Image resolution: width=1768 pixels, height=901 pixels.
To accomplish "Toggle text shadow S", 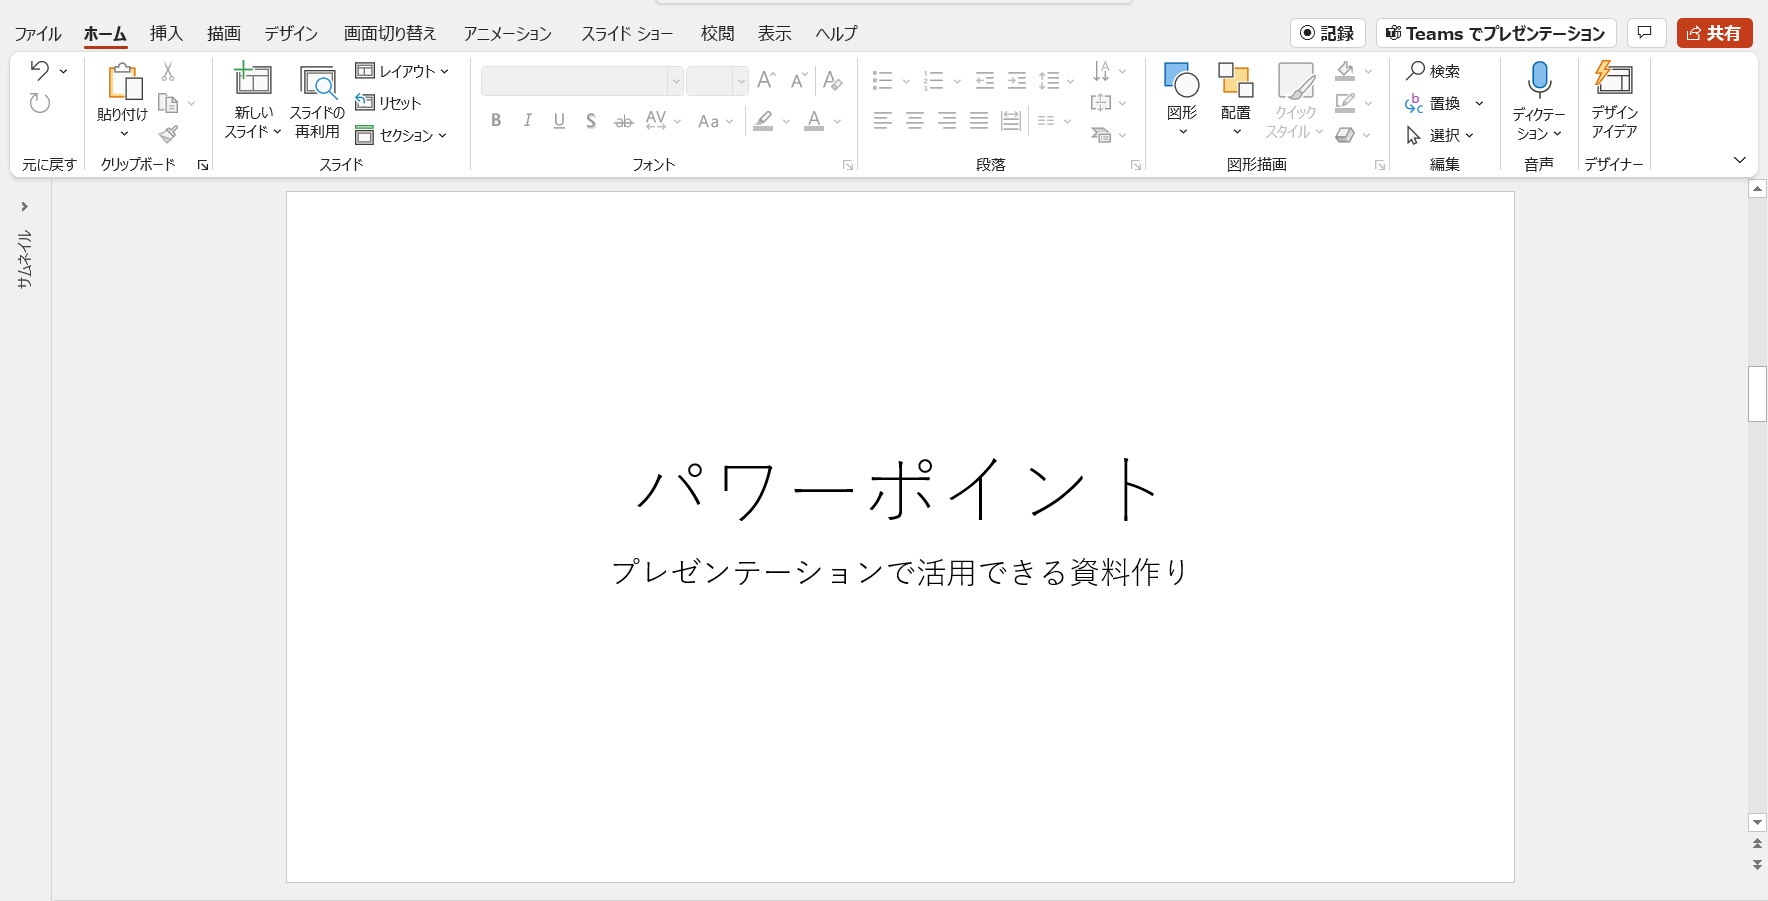I will click(x=591, y=121).
